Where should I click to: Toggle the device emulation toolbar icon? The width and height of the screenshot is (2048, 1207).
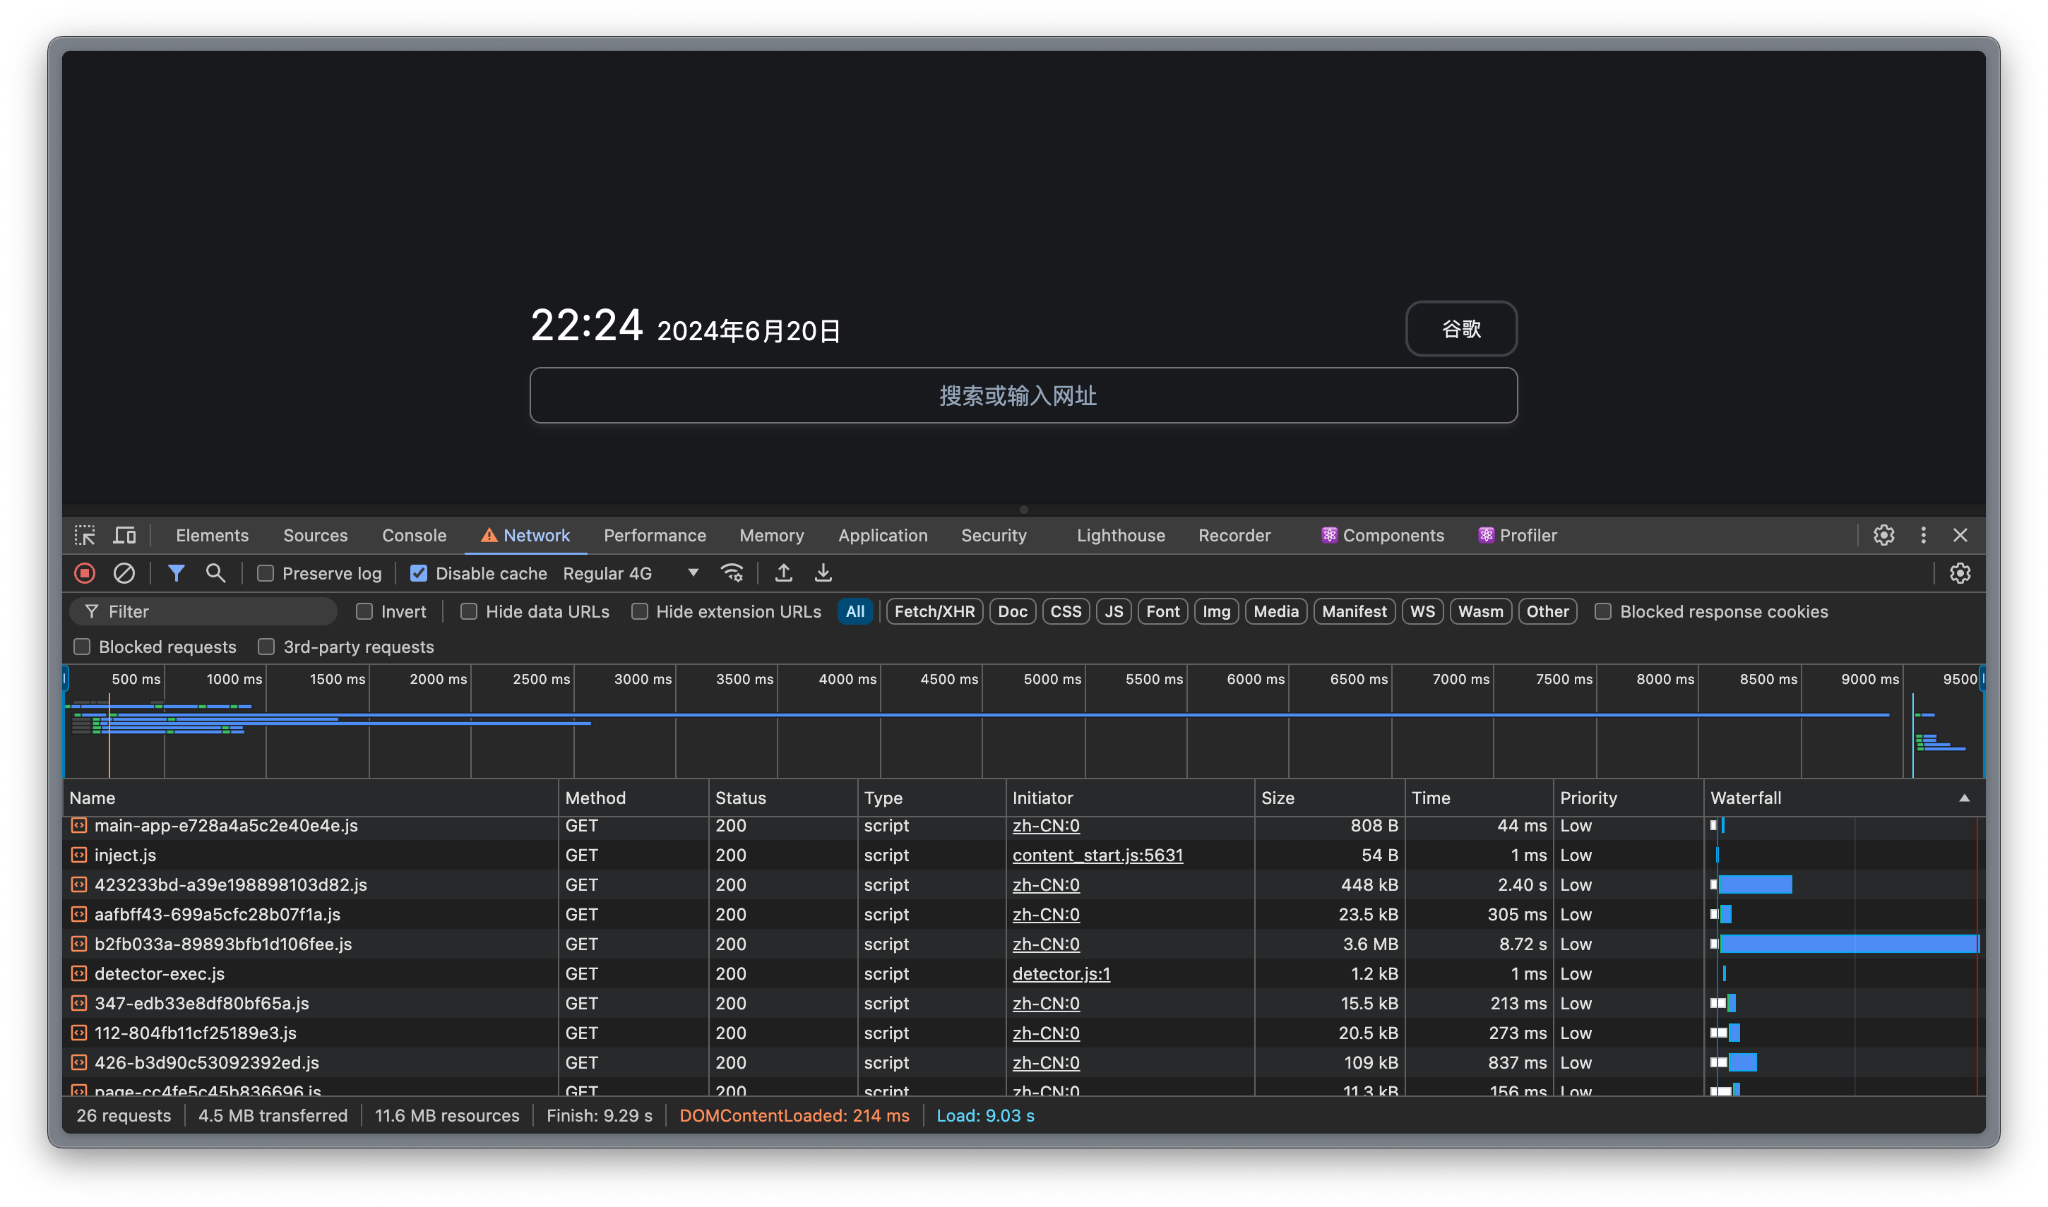pyautogui.click(x=124, y=535)
